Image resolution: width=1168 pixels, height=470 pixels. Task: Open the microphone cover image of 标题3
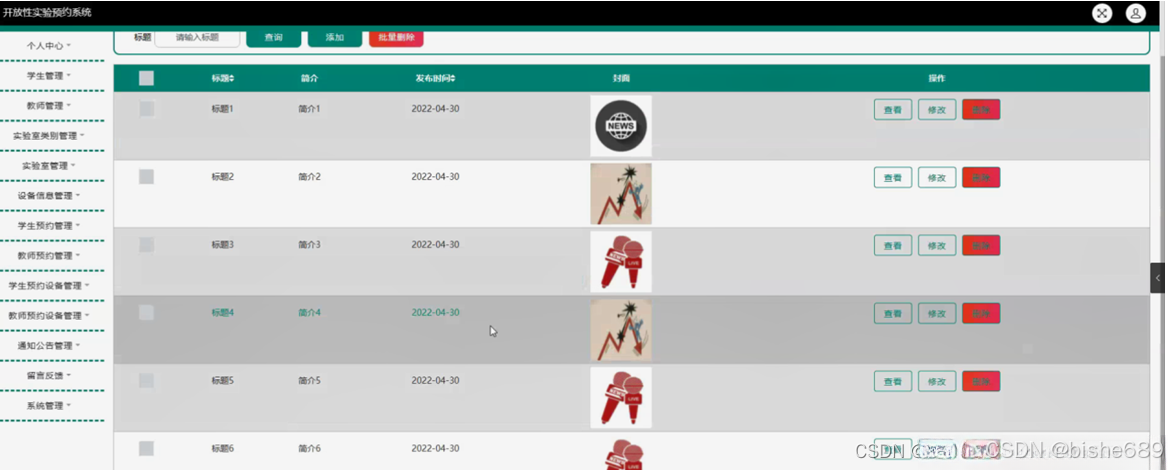(x=621, y=261)
